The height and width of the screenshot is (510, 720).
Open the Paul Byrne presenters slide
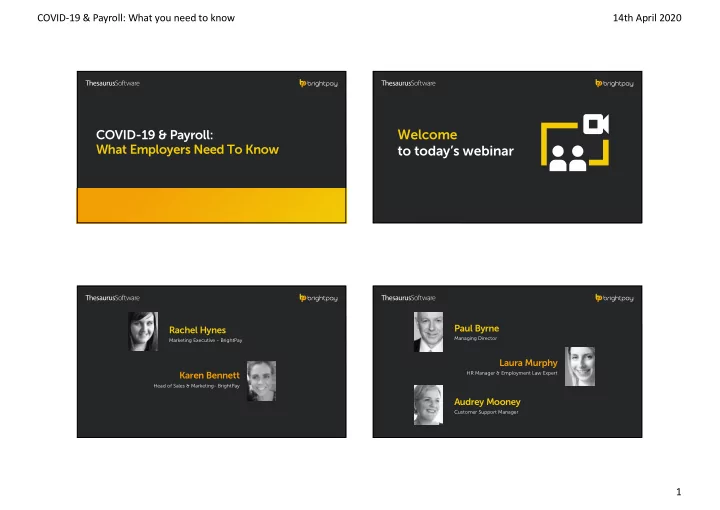(x=507, y=361)
